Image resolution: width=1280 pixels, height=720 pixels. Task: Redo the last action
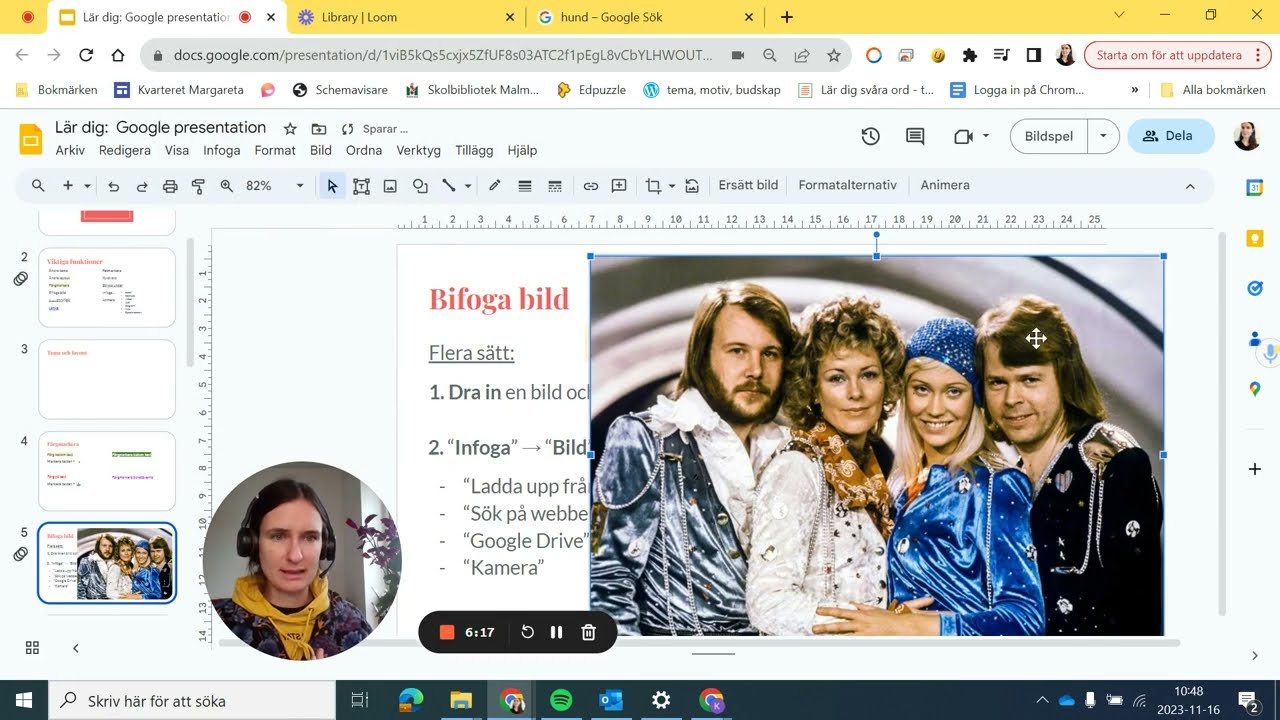click(x=141, y=186)
